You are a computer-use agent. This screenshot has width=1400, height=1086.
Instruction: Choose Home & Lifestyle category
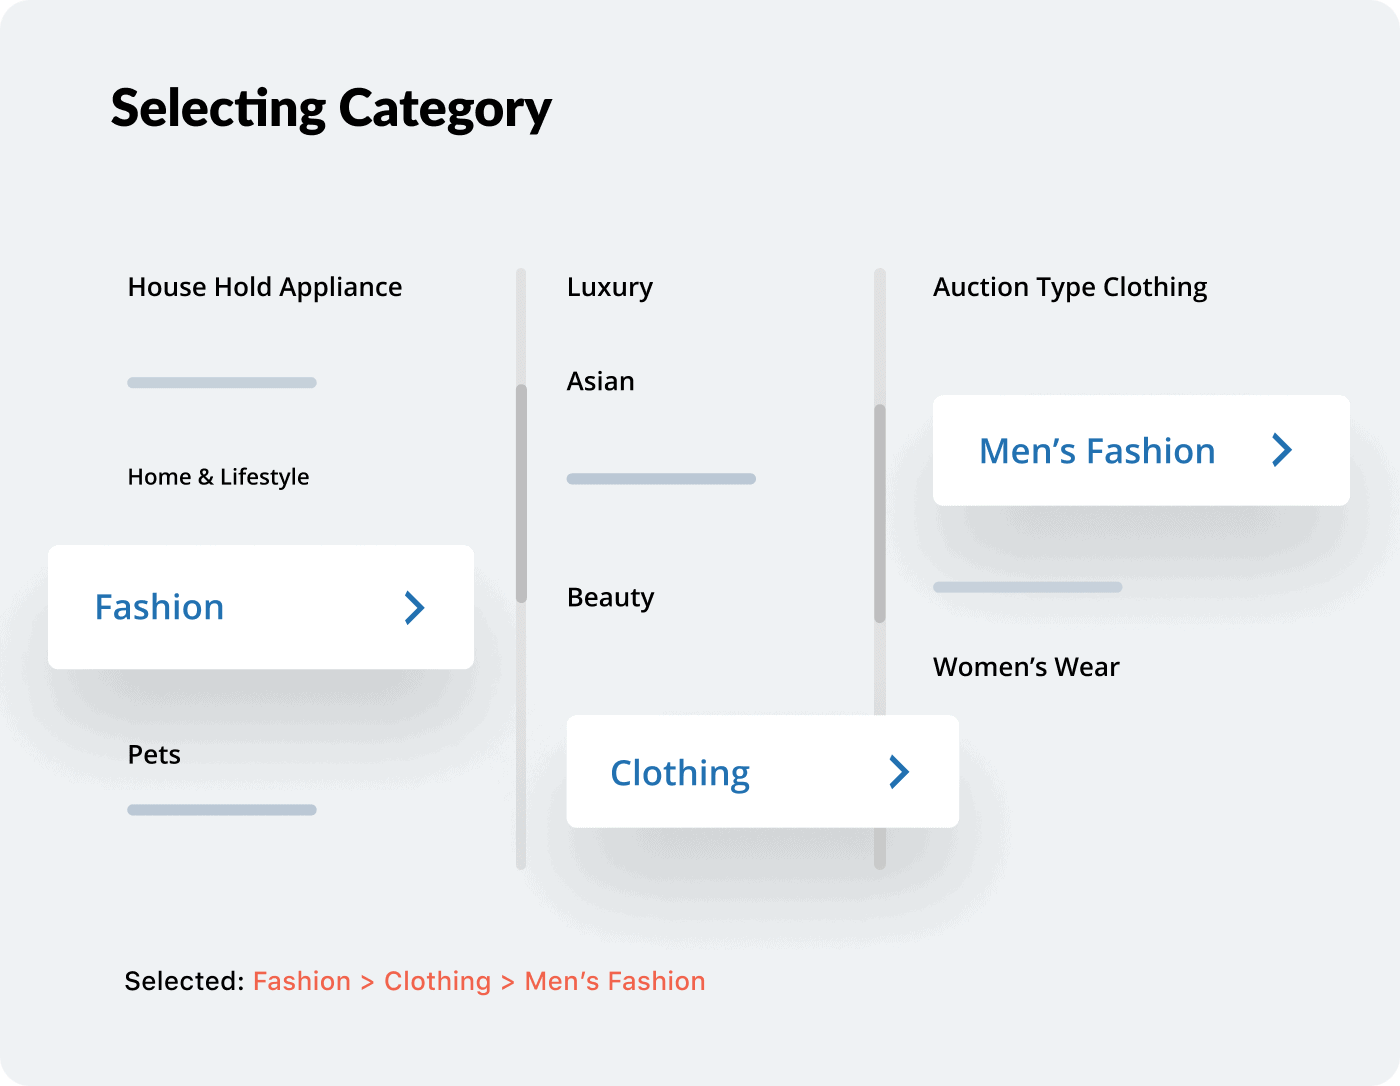pos(218,477)
